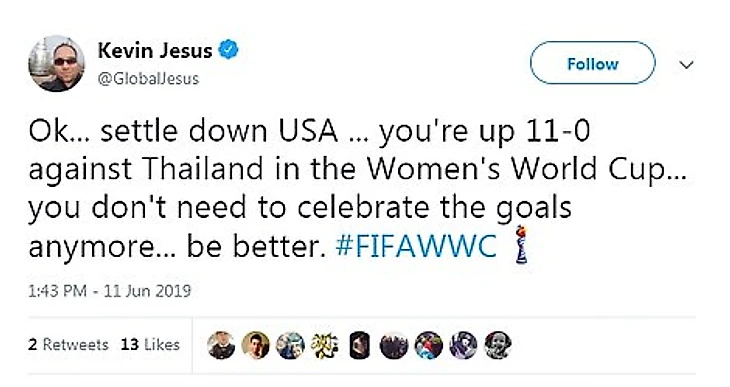This screenshot has width=730, height=387.
Task: Open last black-and-white liker avatar
Action: point(498,345)
